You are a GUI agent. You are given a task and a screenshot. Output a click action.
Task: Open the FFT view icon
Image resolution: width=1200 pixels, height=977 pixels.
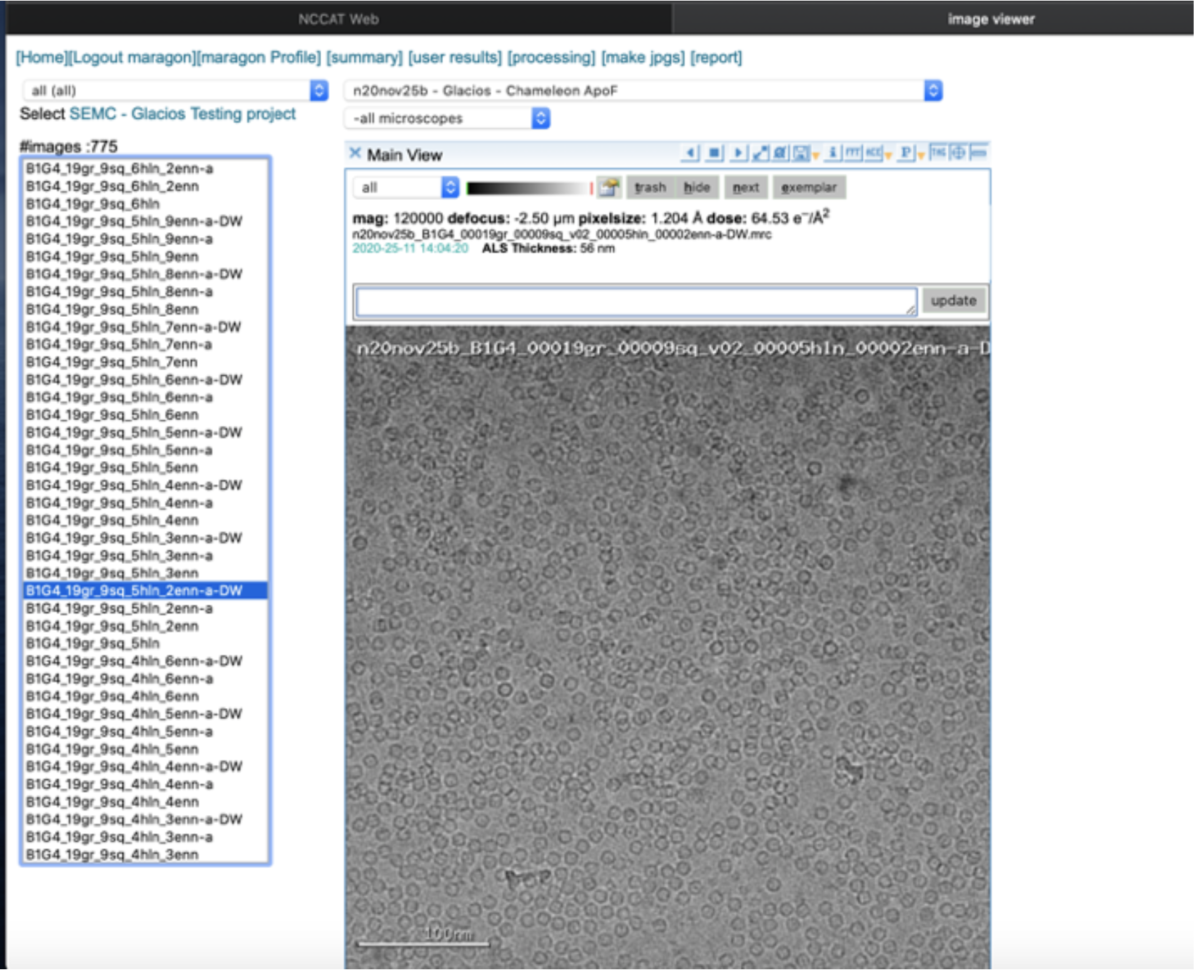[852, 153]
